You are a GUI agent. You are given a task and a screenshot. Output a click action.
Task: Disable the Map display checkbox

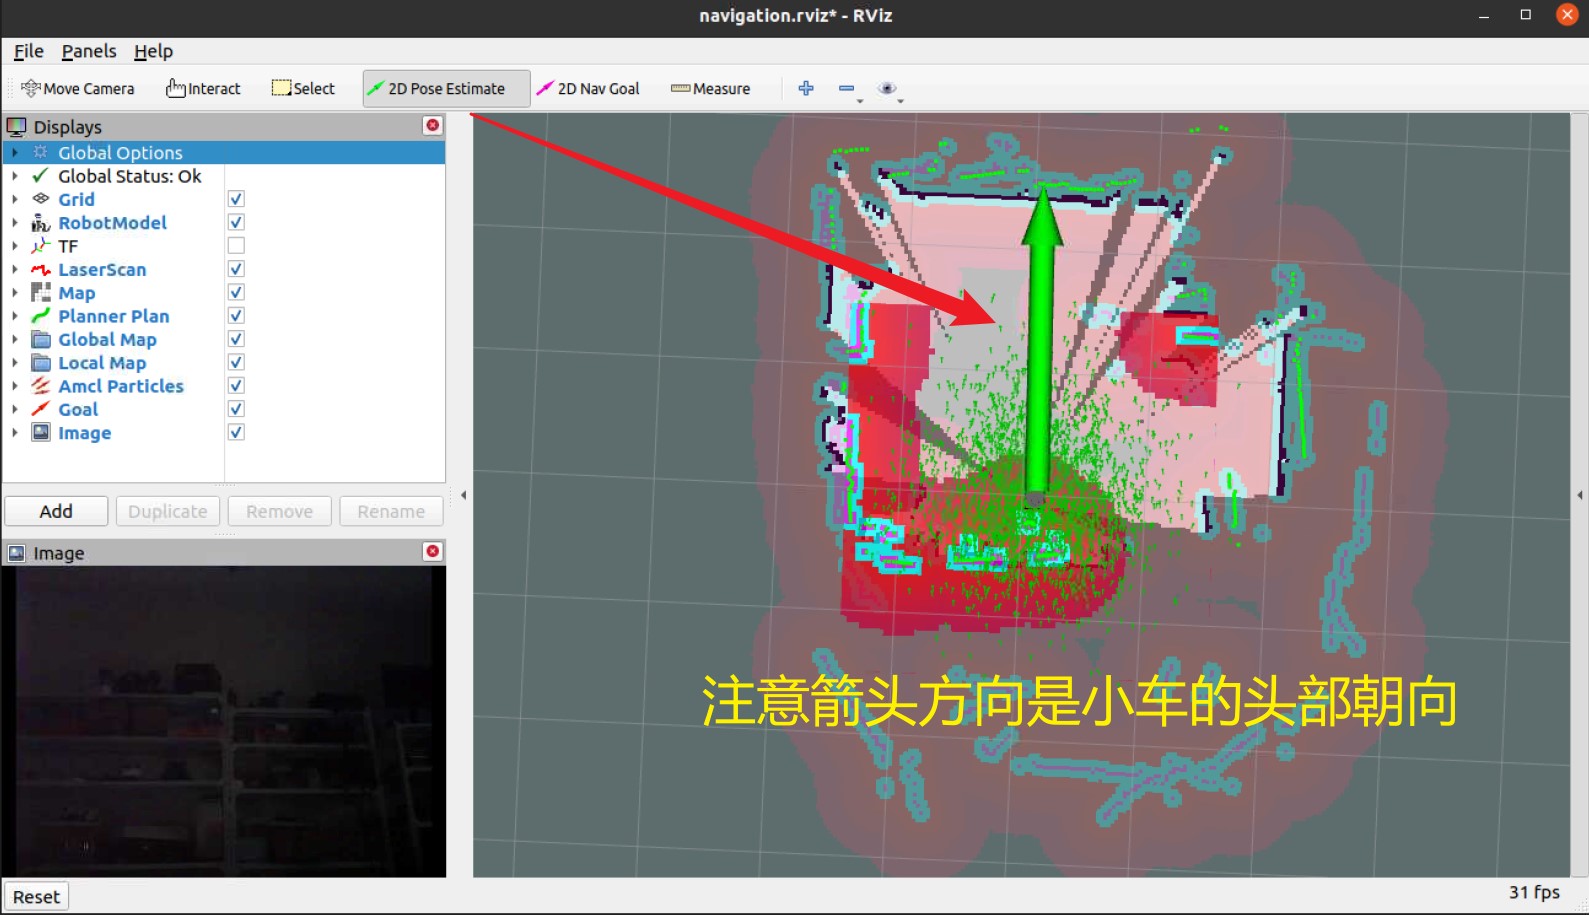click(236, 292)
